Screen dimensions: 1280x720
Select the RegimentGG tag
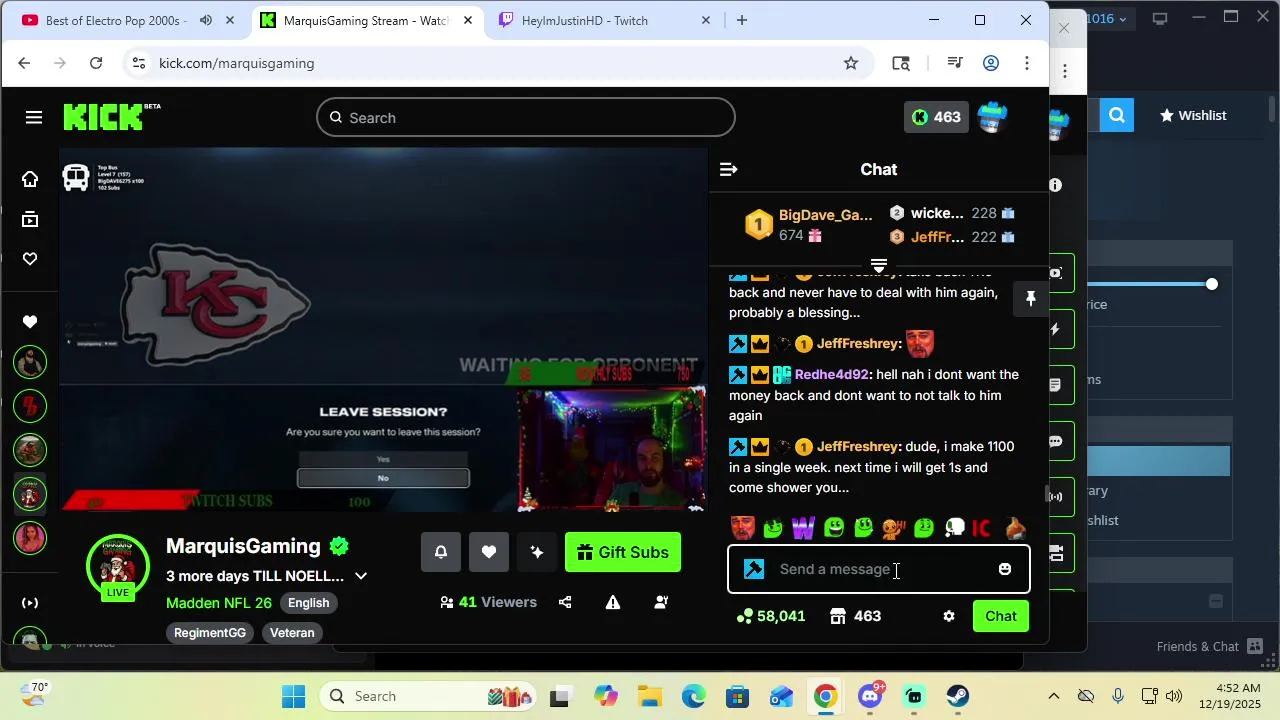click(x=210, y=633)
